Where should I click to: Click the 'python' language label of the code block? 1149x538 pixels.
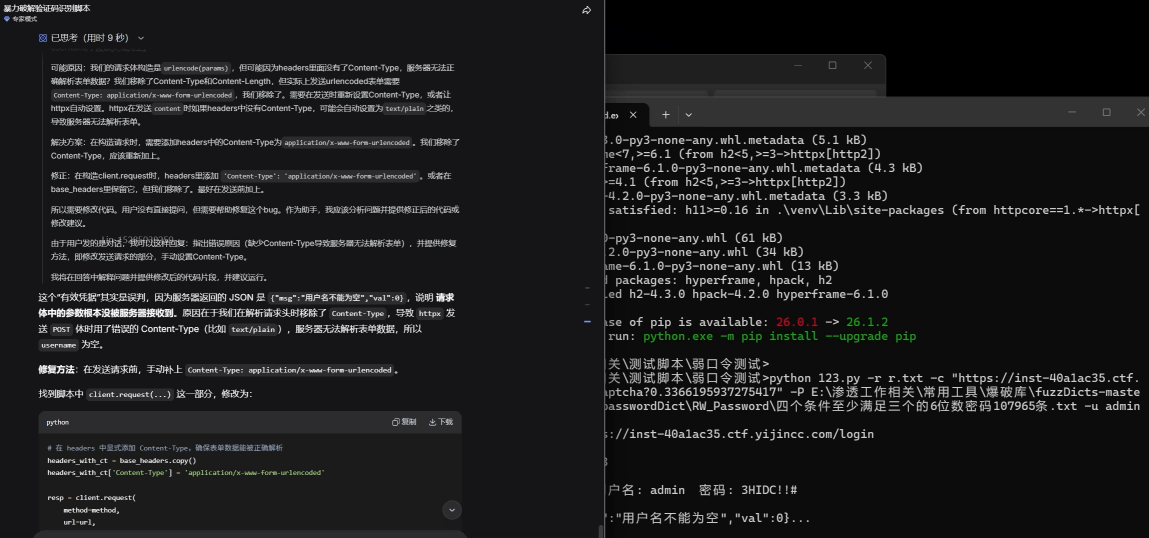[58, 422]
